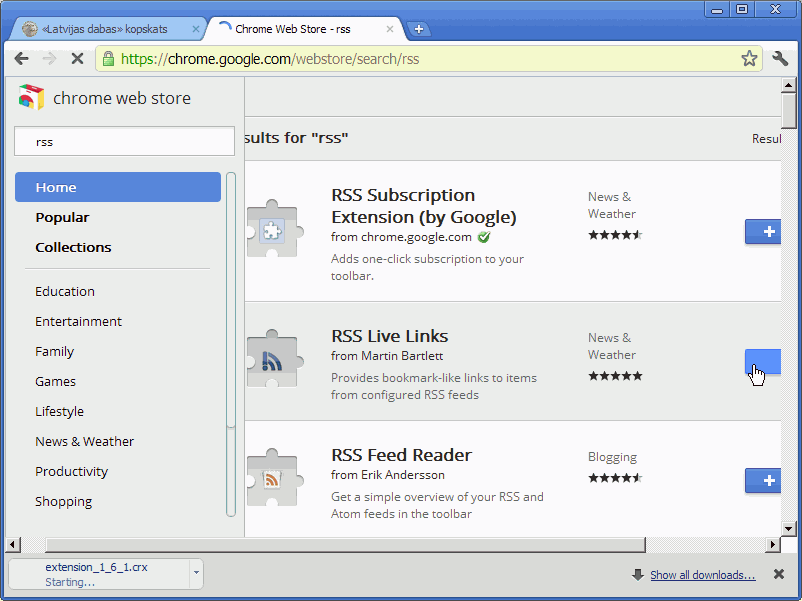Viewport: 802px width, 601px height.
Task: Click the rss search field
Action: [x=124, y=142]
